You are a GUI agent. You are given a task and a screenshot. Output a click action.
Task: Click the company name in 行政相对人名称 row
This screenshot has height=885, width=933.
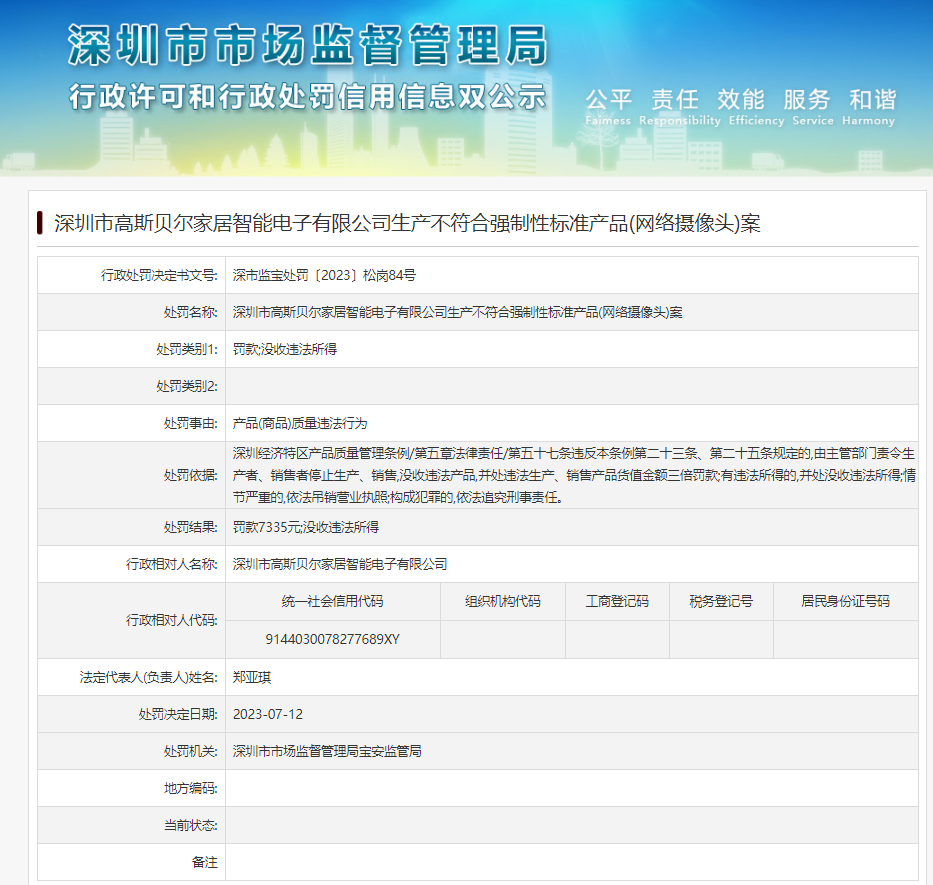tap(339, 564)
